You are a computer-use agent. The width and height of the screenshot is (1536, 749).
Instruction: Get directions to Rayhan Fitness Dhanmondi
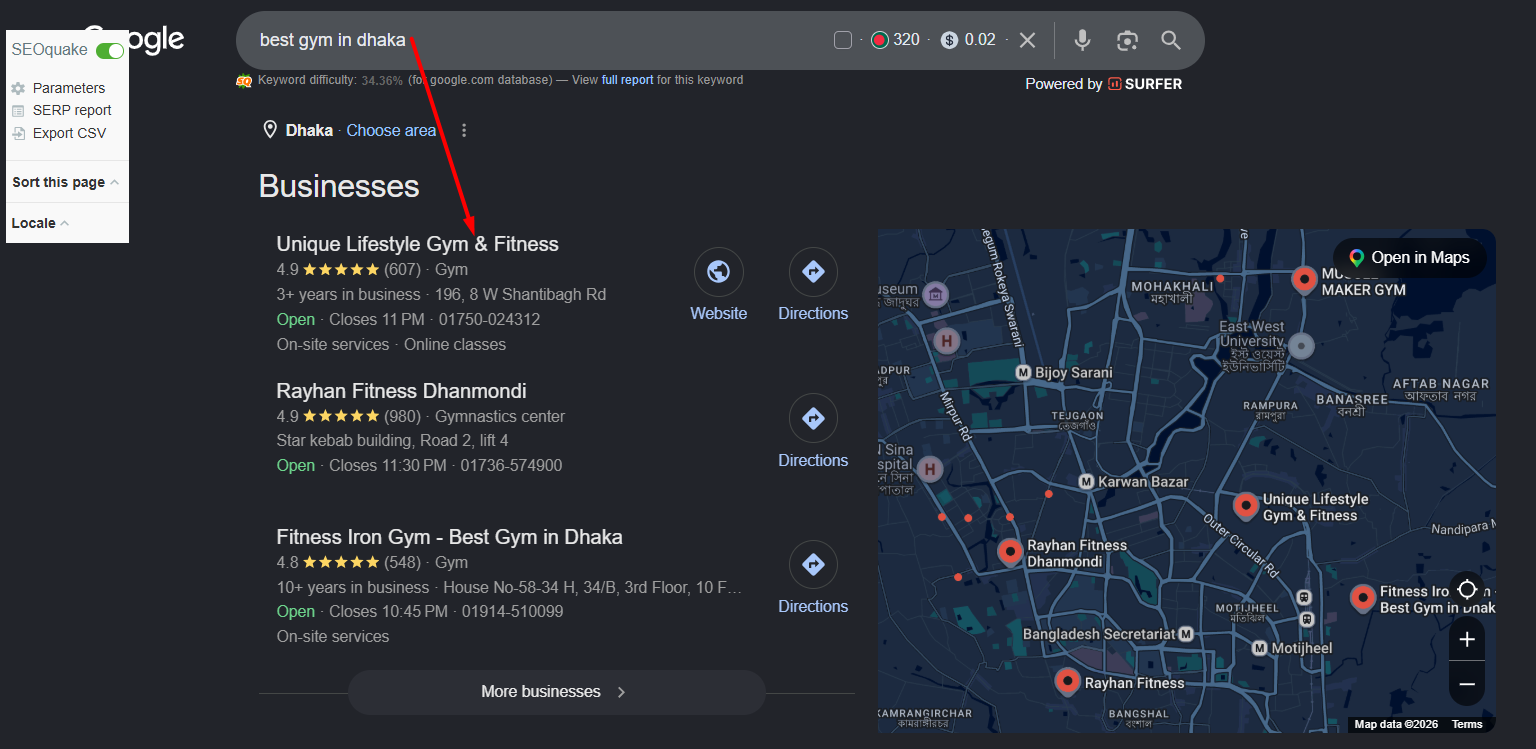point(813,419)
